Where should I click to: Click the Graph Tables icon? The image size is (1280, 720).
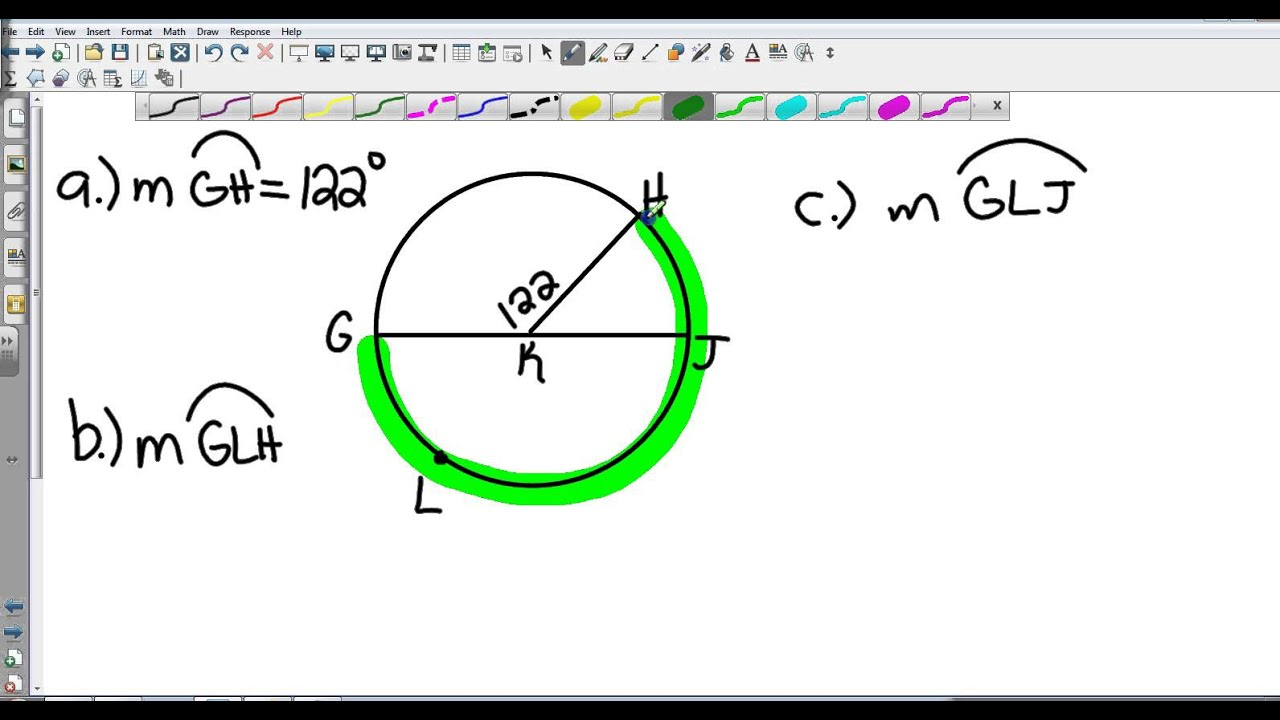pos(113,78)
